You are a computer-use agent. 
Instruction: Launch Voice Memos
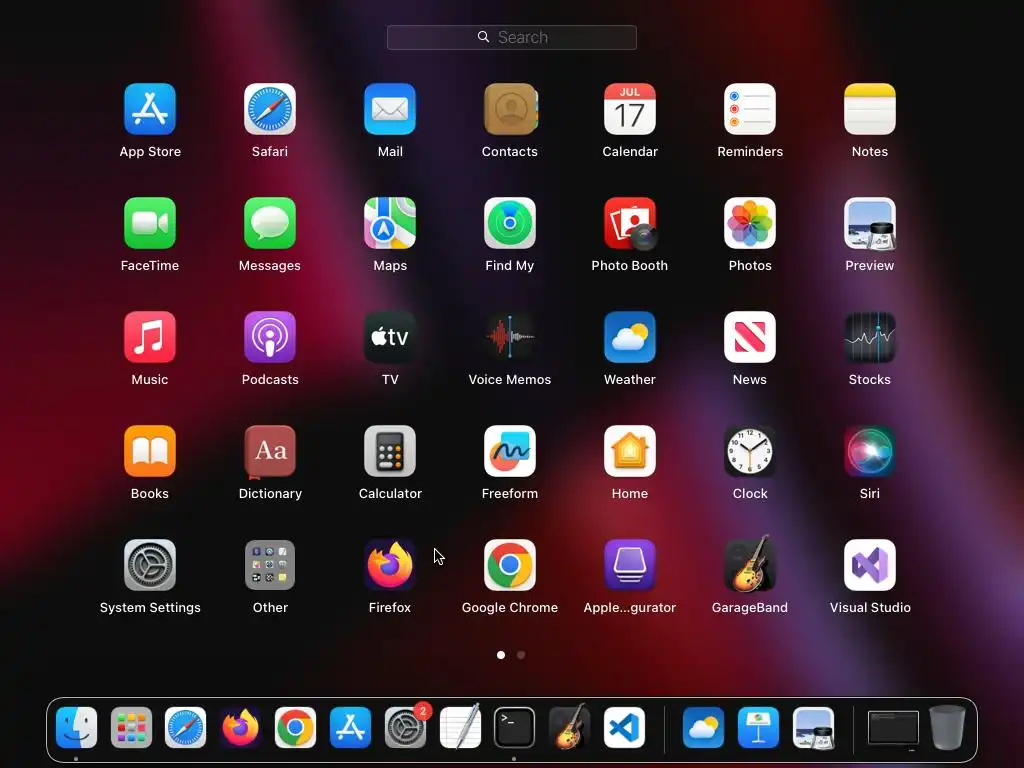(510, 337)
